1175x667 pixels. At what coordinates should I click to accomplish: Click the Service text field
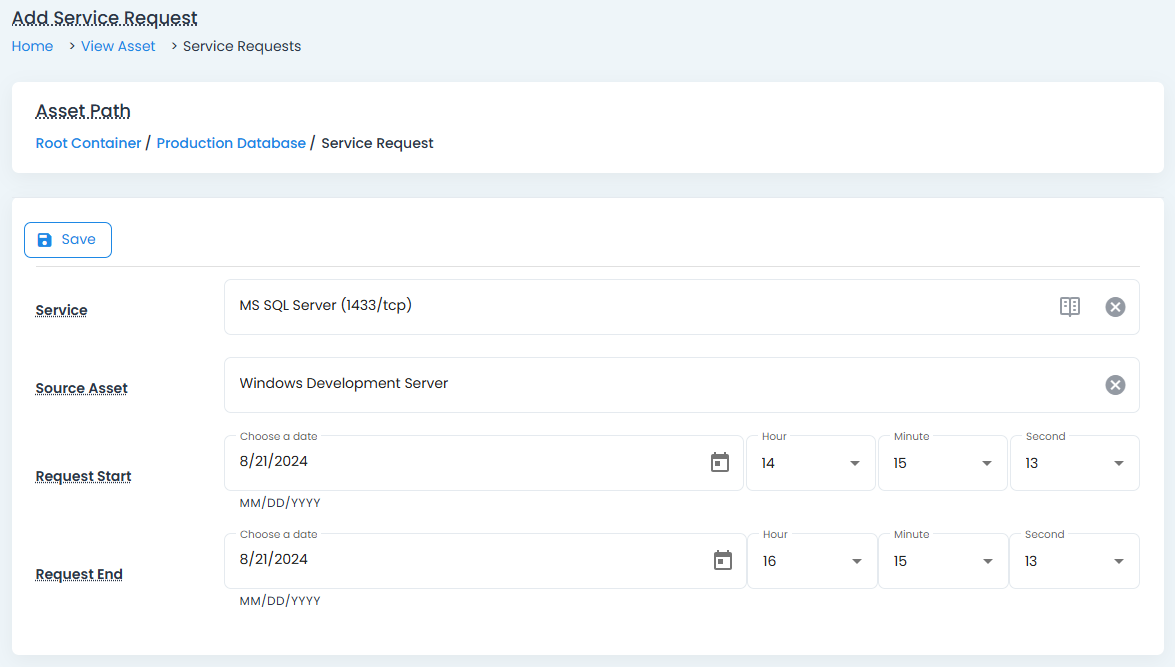pyautogui.click(x=640, y=306)
